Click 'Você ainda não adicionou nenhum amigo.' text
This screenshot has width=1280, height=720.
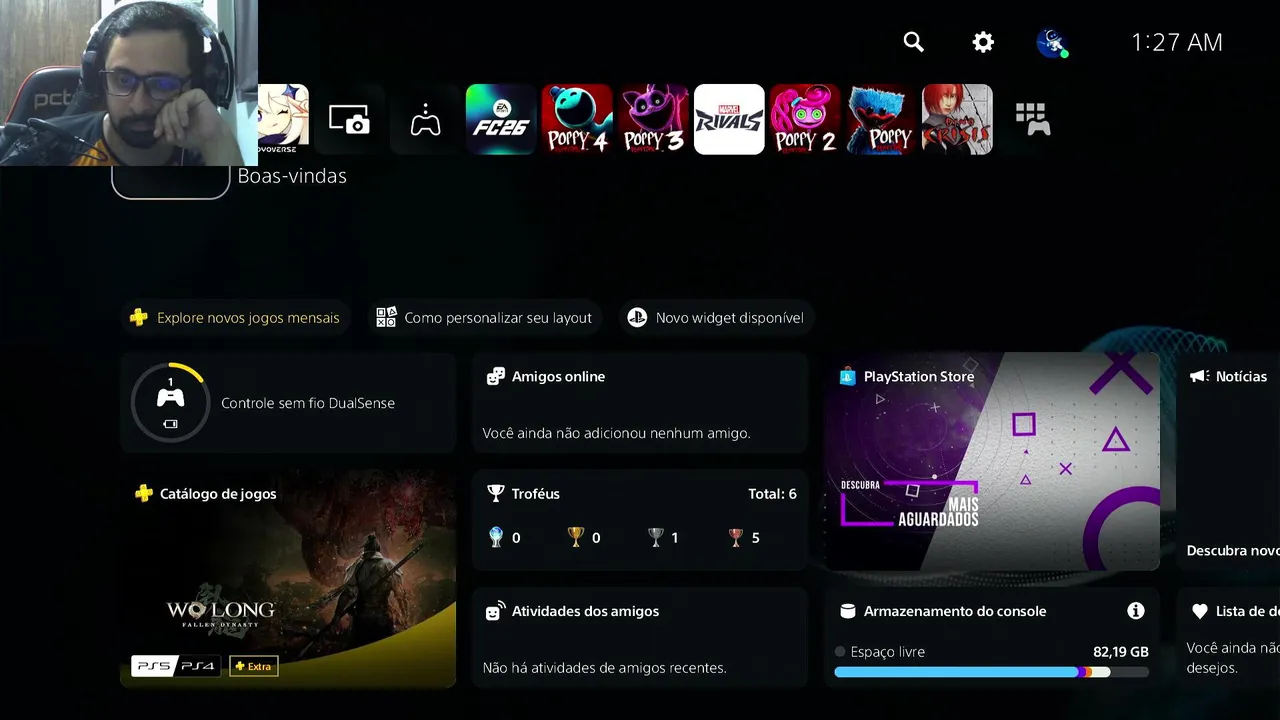pos(616,434)
